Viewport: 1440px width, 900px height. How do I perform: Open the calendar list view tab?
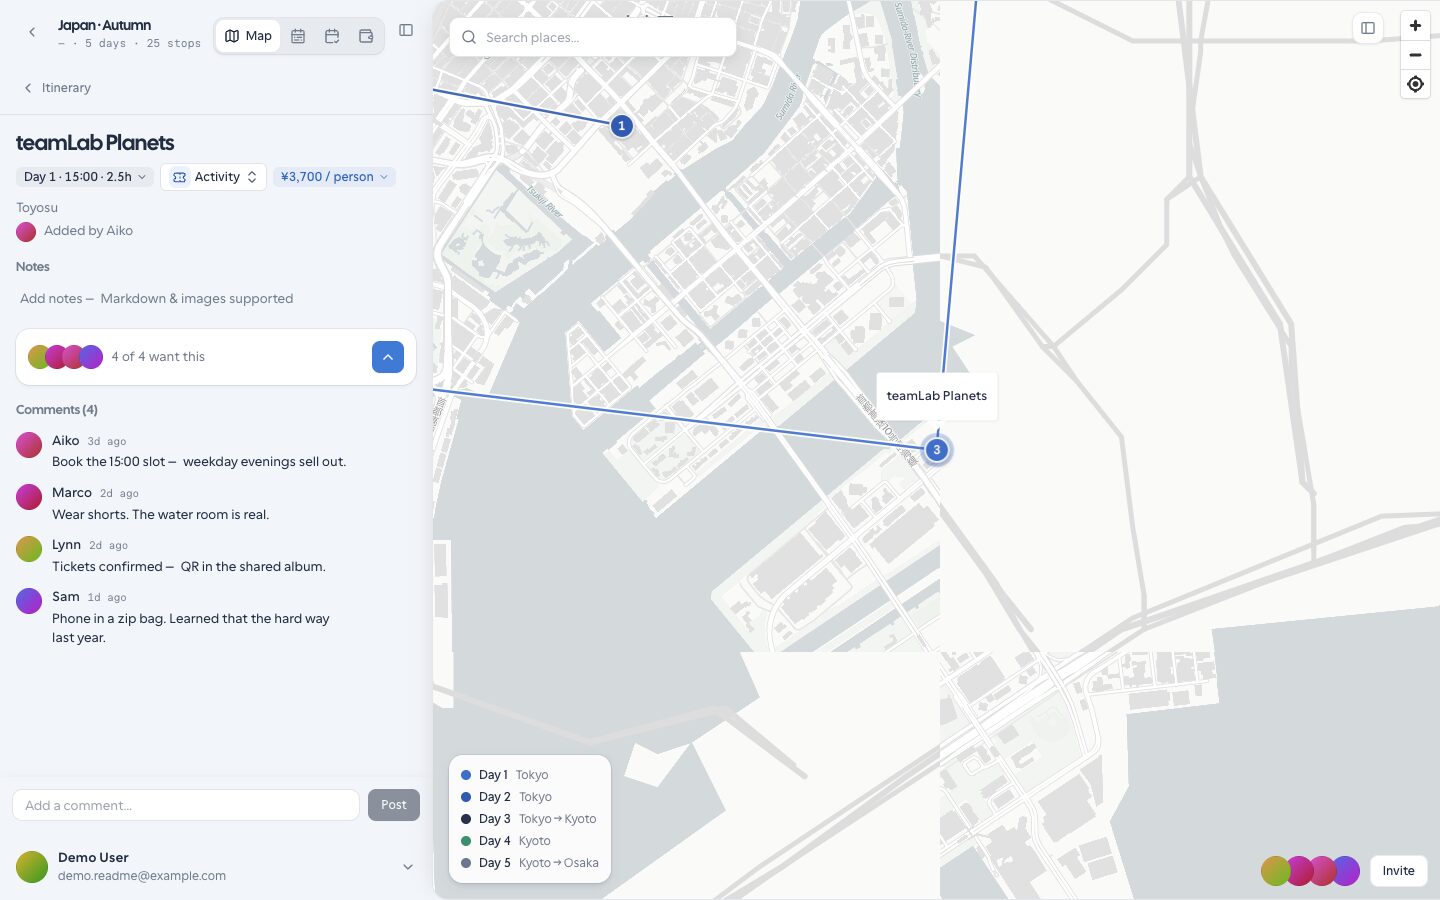(298, 36)
